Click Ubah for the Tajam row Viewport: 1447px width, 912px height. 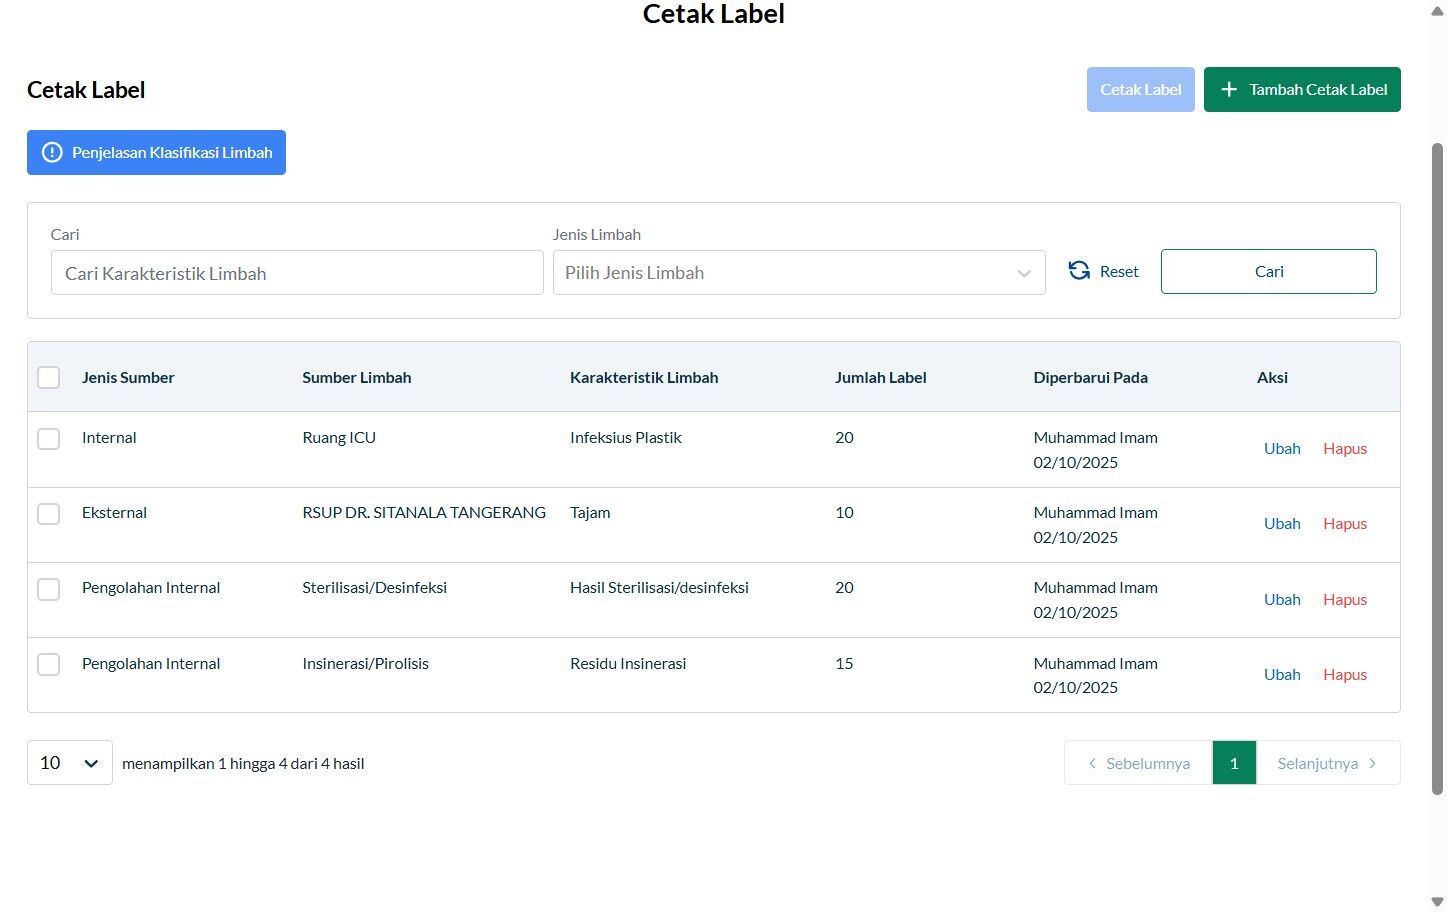[1282, 524]
